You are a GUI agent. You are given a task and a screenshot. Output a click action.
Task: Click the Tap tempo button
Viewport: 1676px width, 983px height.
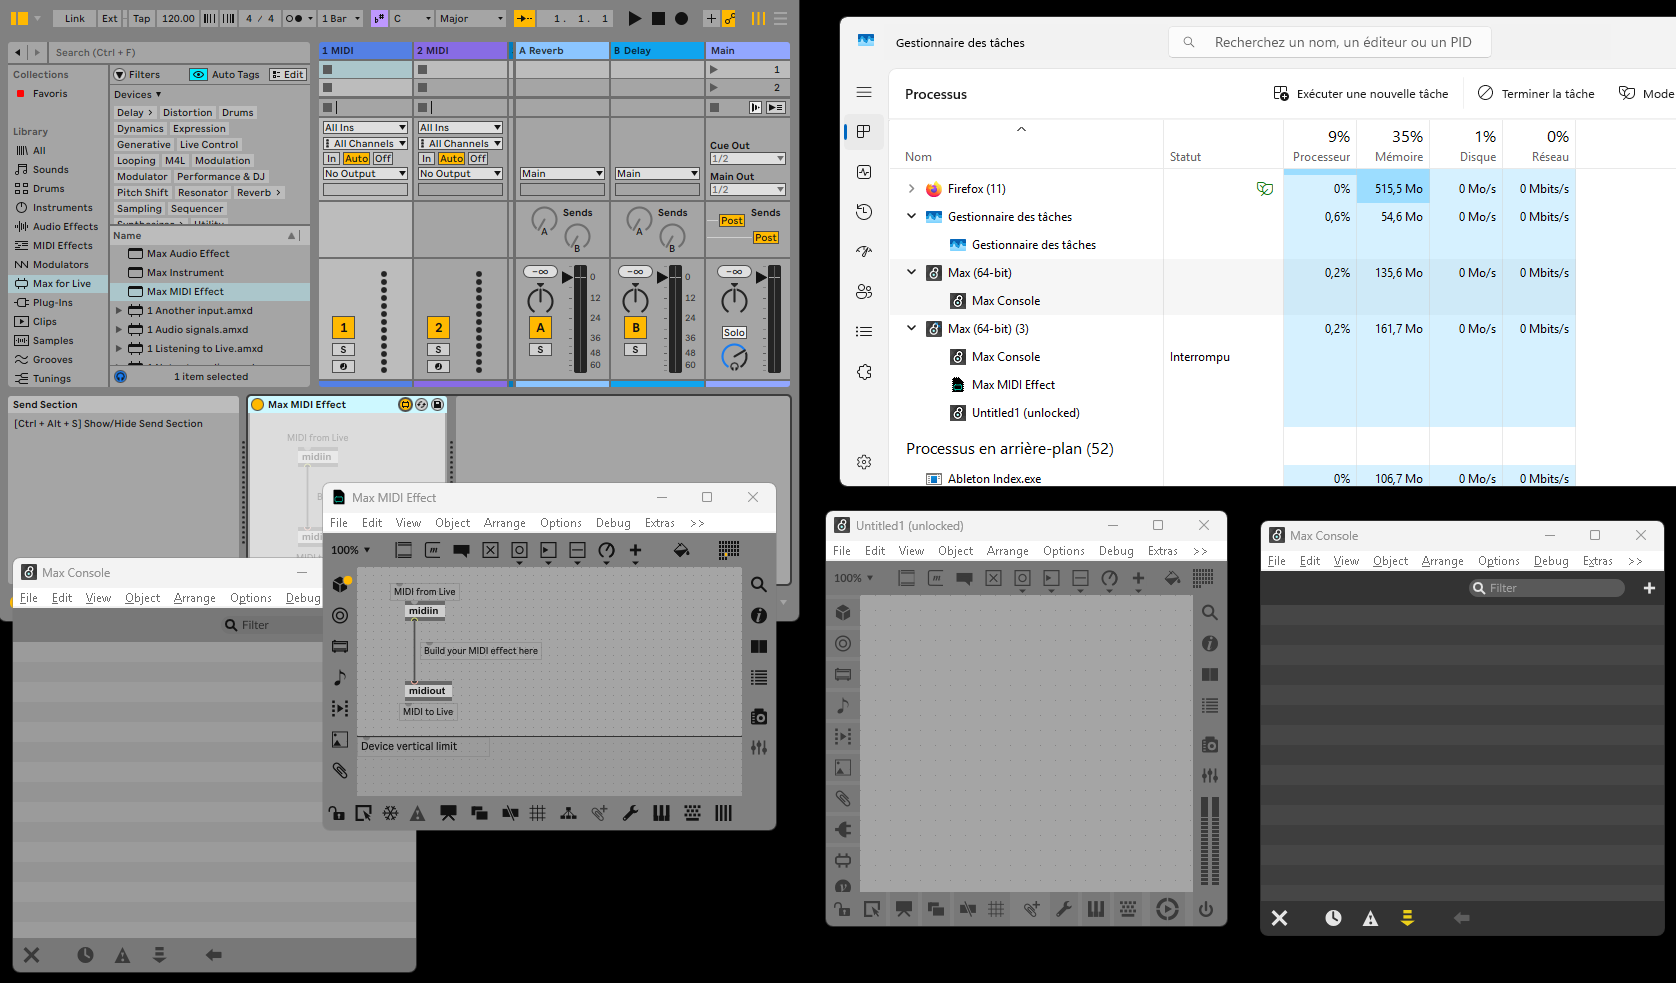(x=142, y=18)
